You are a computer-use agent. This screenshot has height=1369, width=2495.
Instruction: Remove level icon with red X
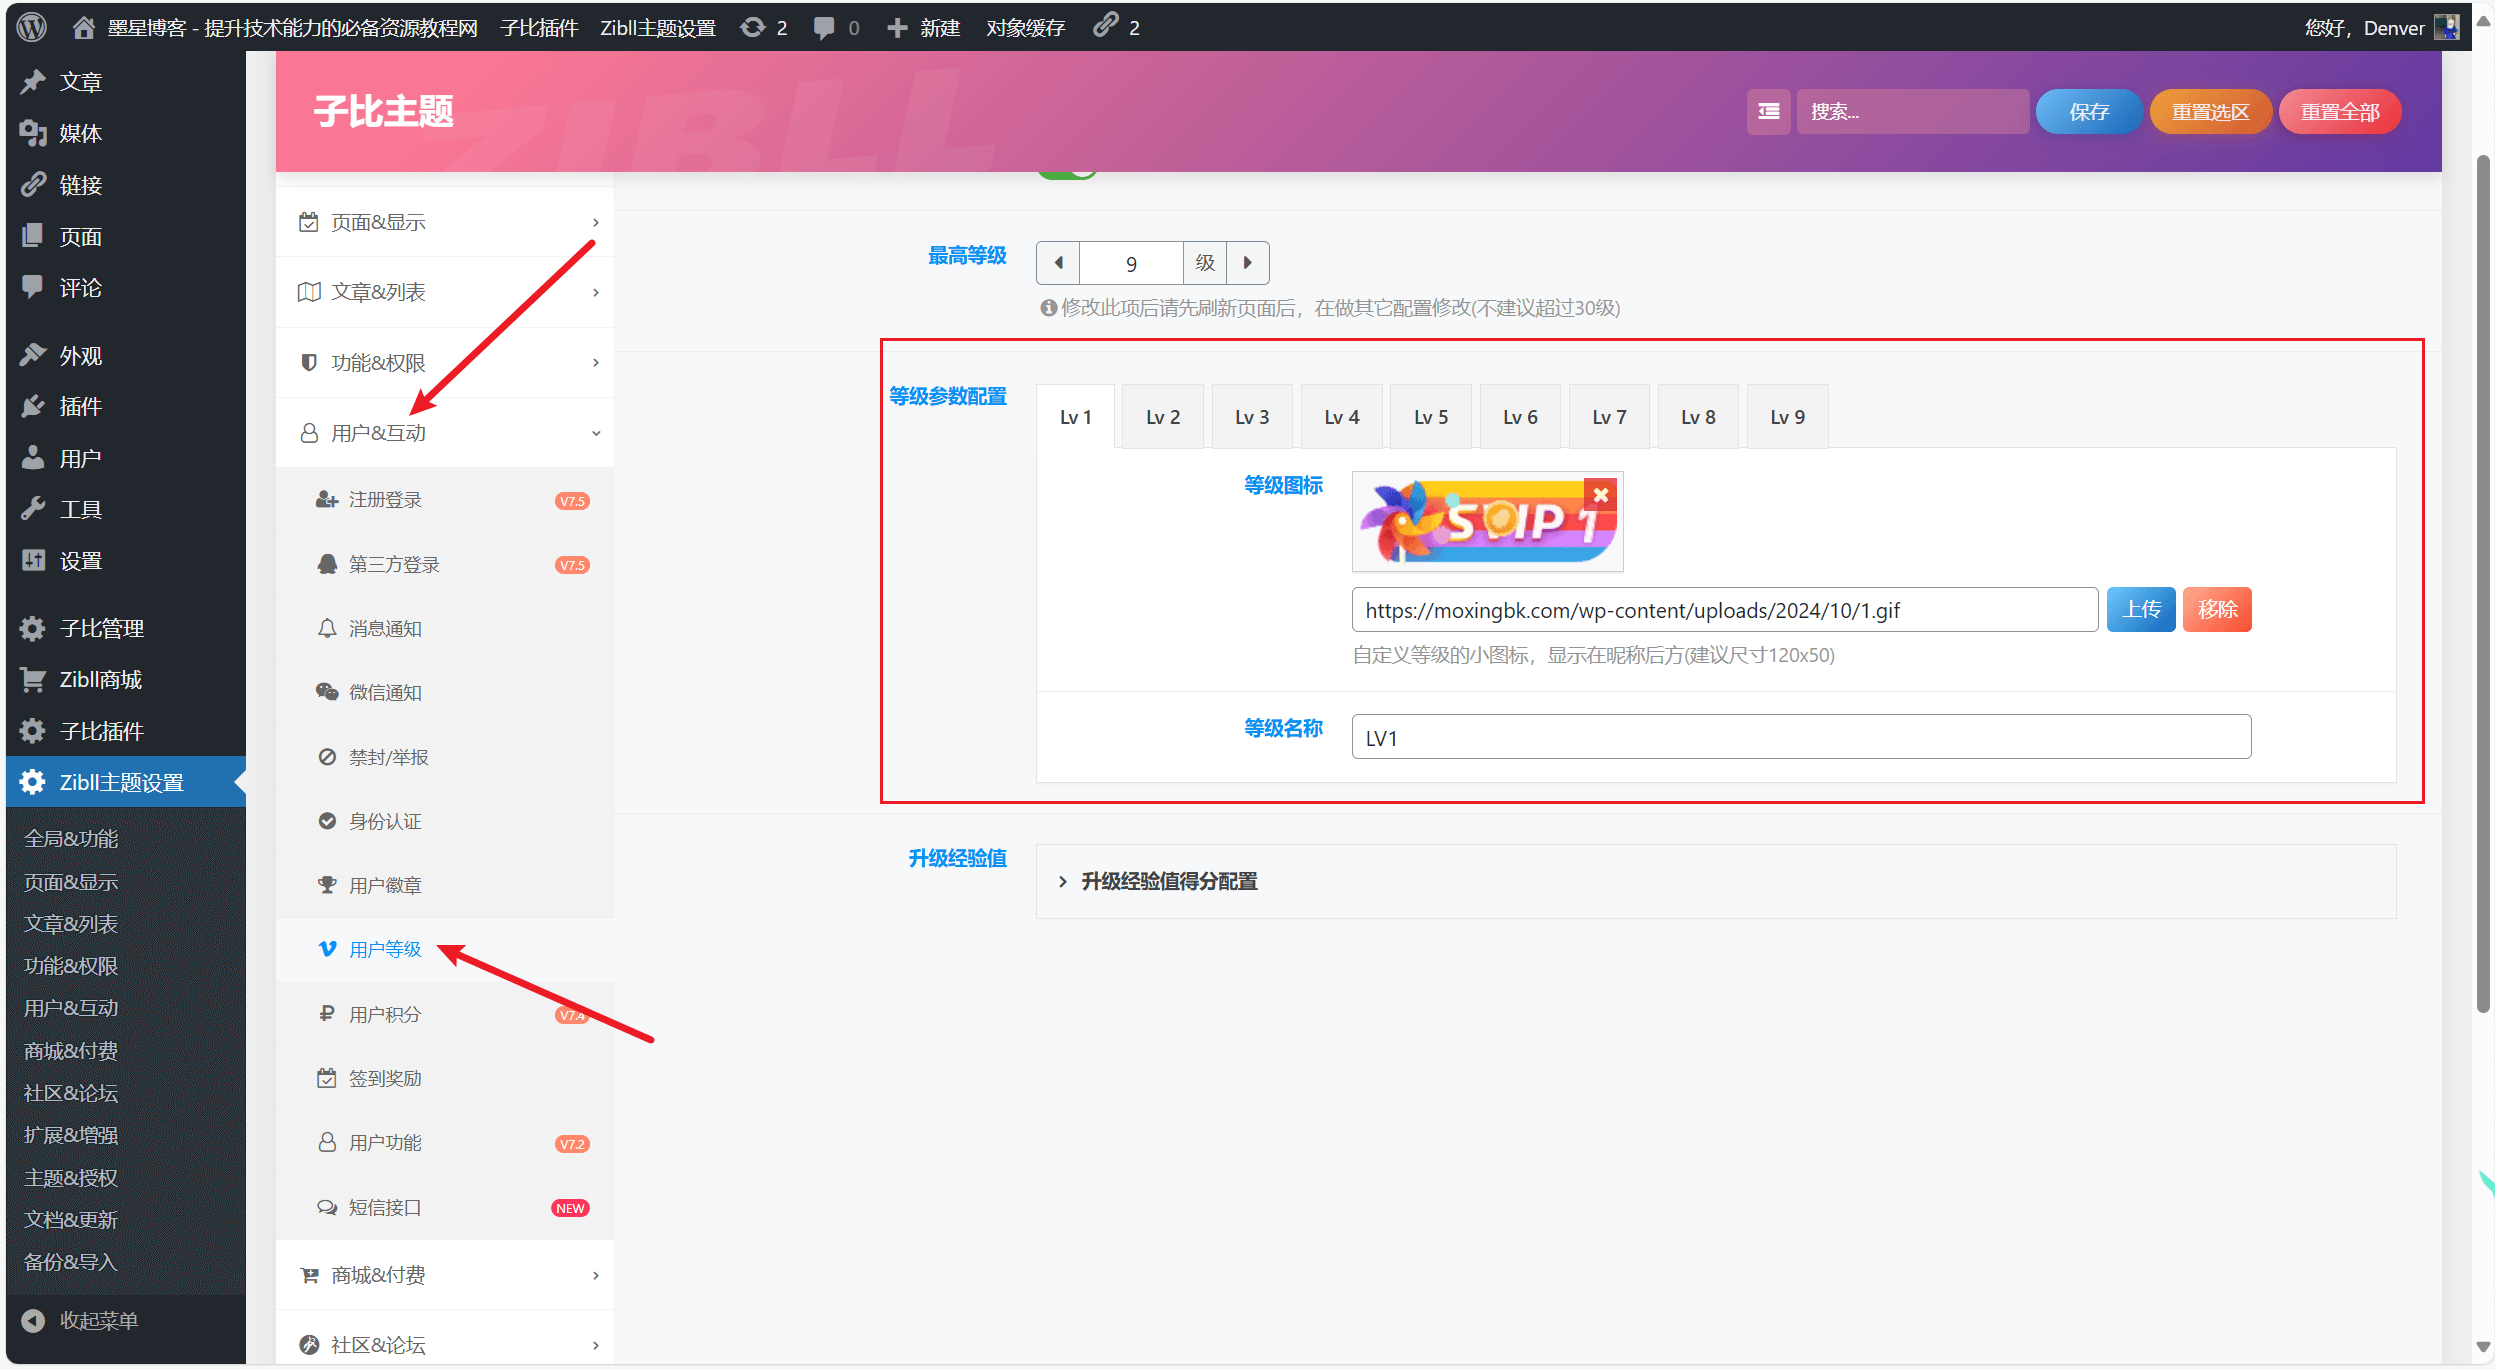[x=1600, y=495]
